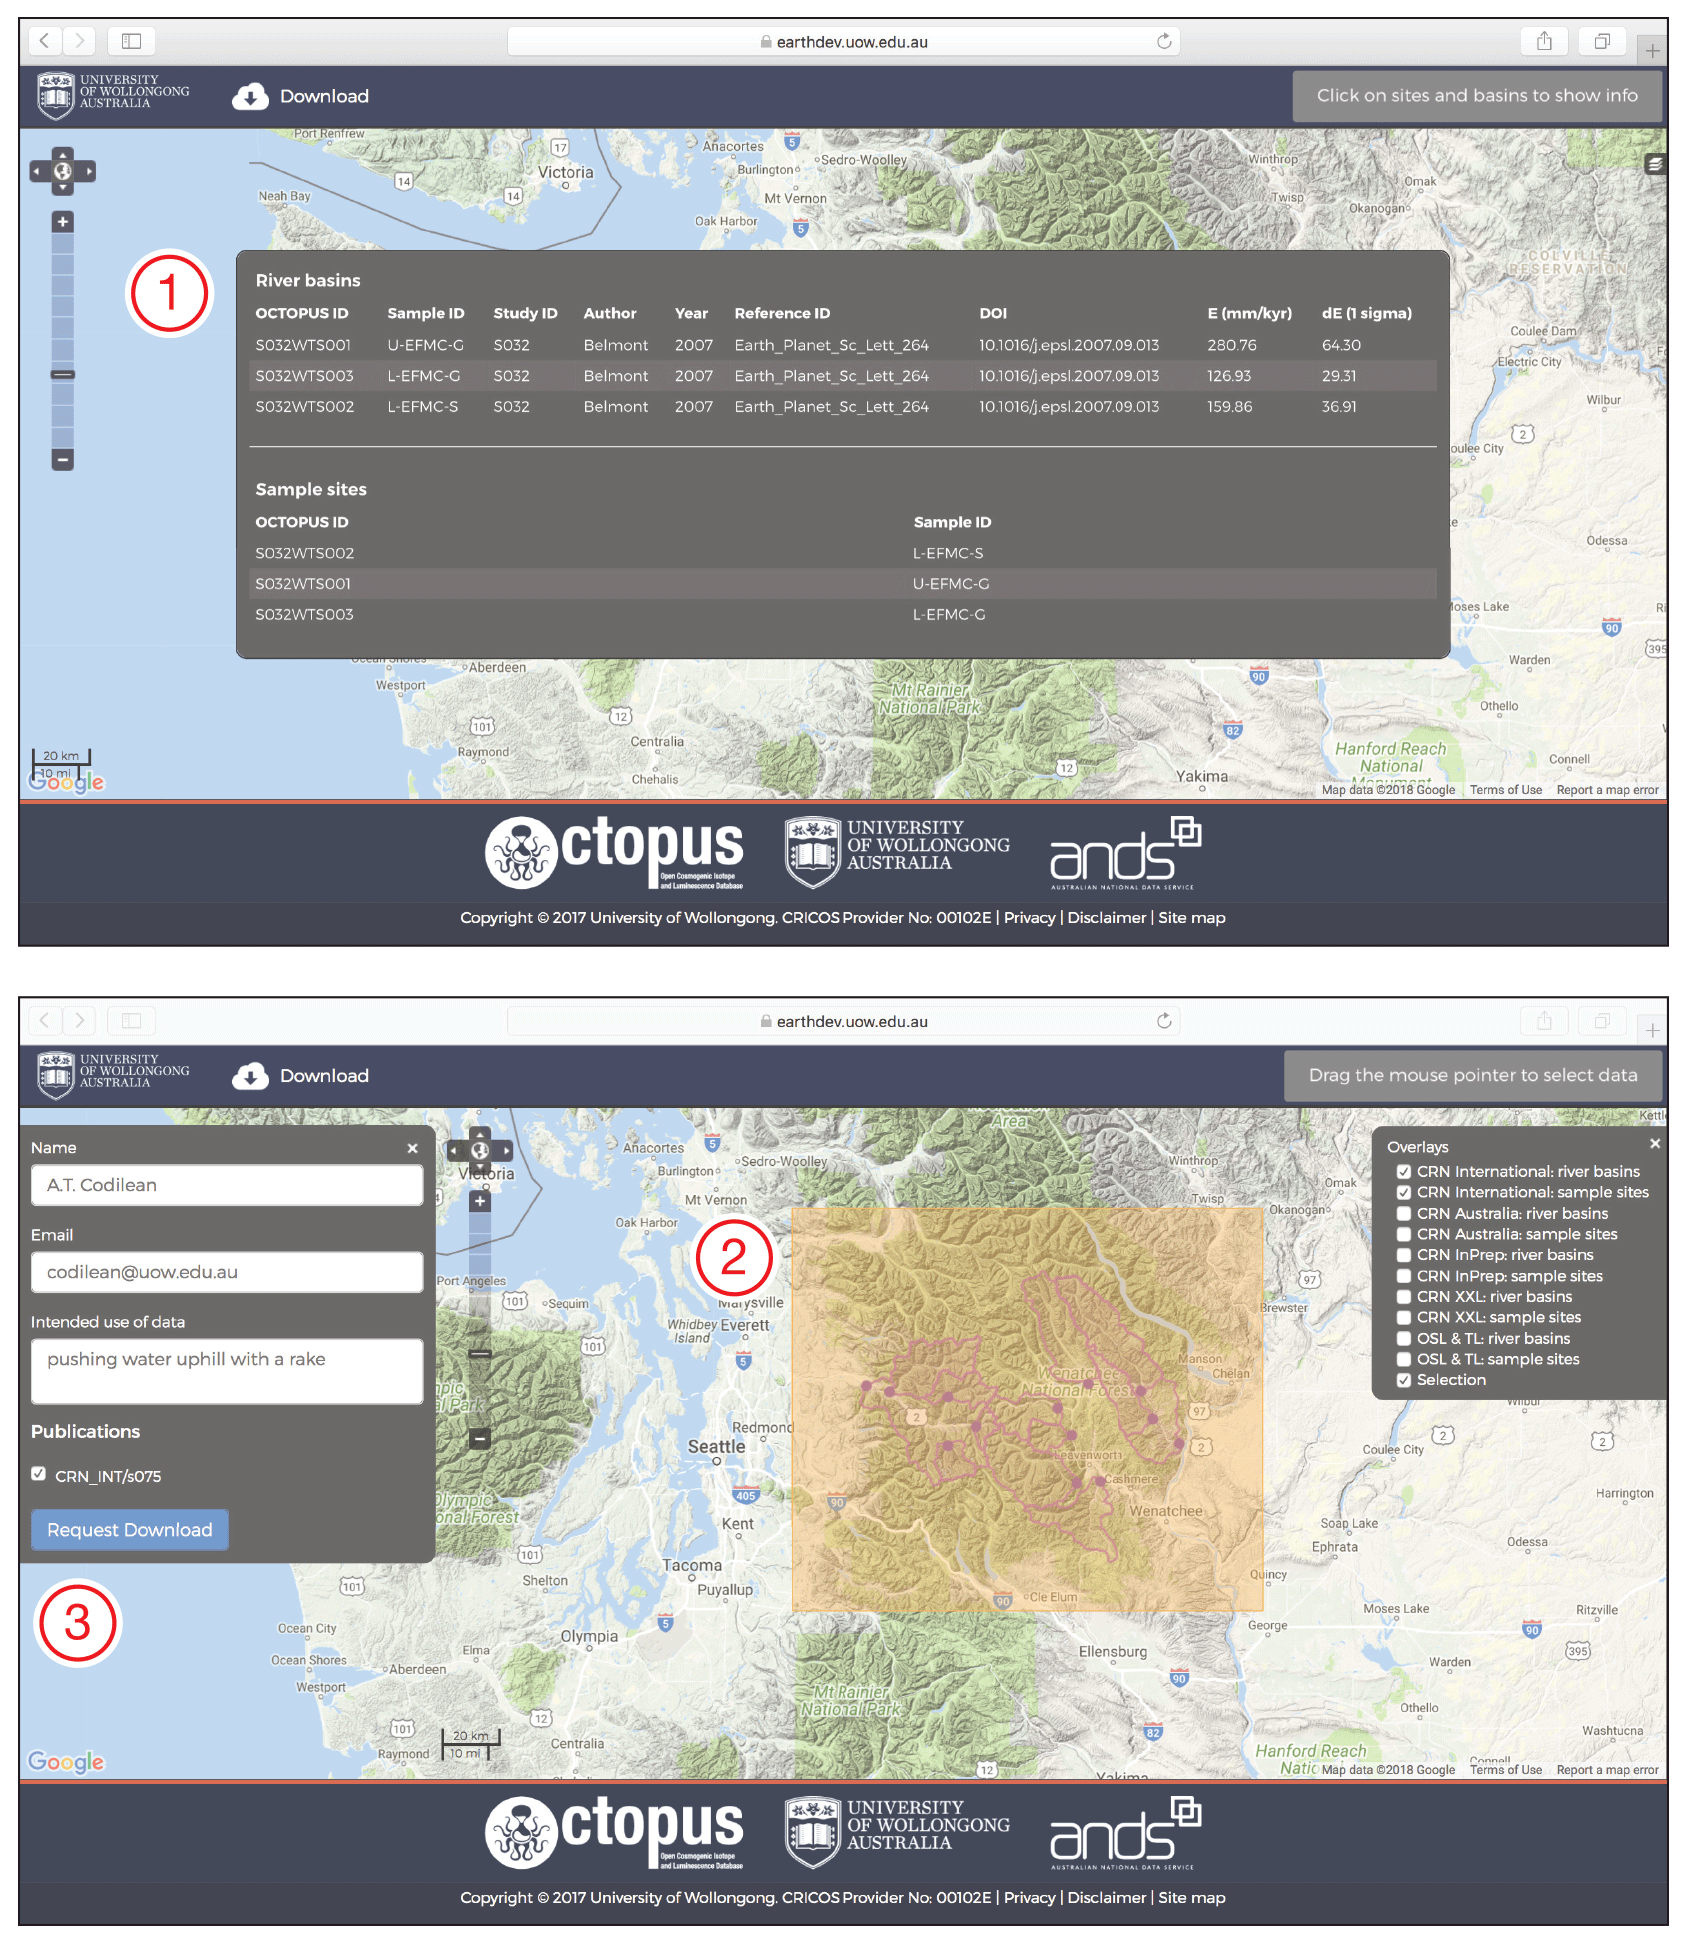Toggle the sidebar icon in upper browser toolbar
Image resolution: width=1687 pixels, height=1944 pixels.
(131, 41)
